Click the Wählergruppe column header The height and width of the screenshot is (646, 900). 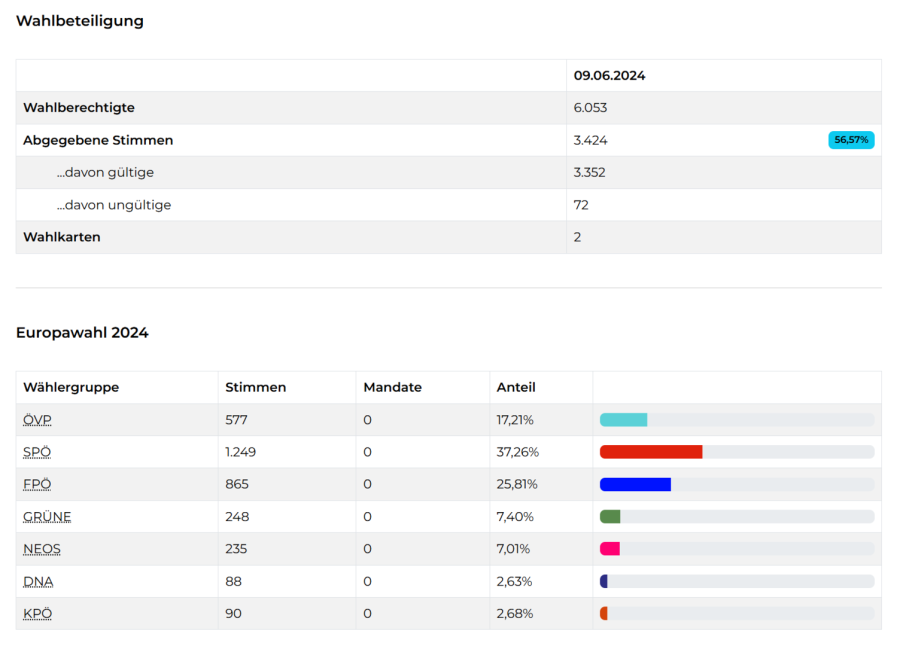(x=71, y=387)
